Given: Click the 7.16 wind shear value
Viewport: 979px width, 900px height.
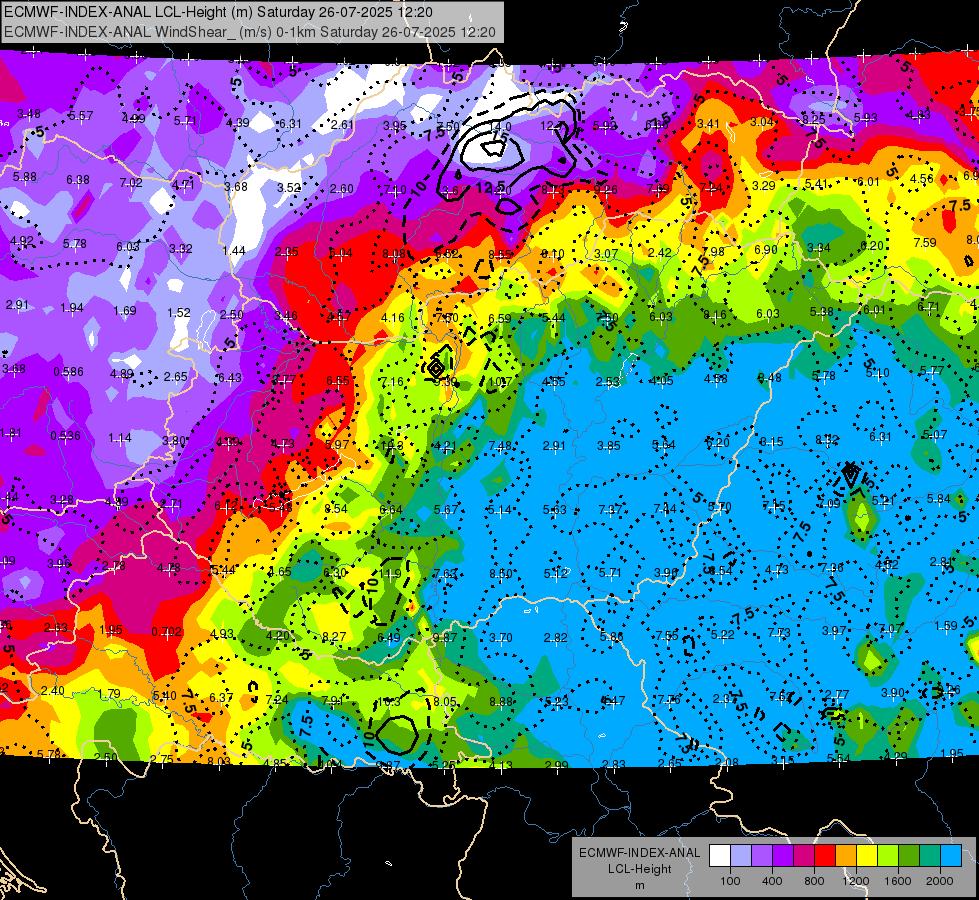Looking at the screenshot, I should point(392,381).
